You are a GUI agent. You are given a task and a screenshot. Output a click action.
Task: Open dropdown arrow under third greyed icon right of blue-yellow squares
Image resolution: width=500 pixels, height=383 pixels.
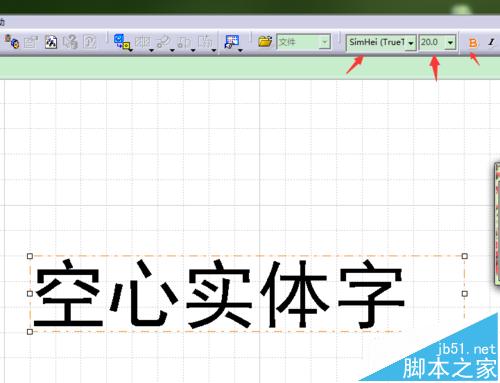(x=193, y=50)
